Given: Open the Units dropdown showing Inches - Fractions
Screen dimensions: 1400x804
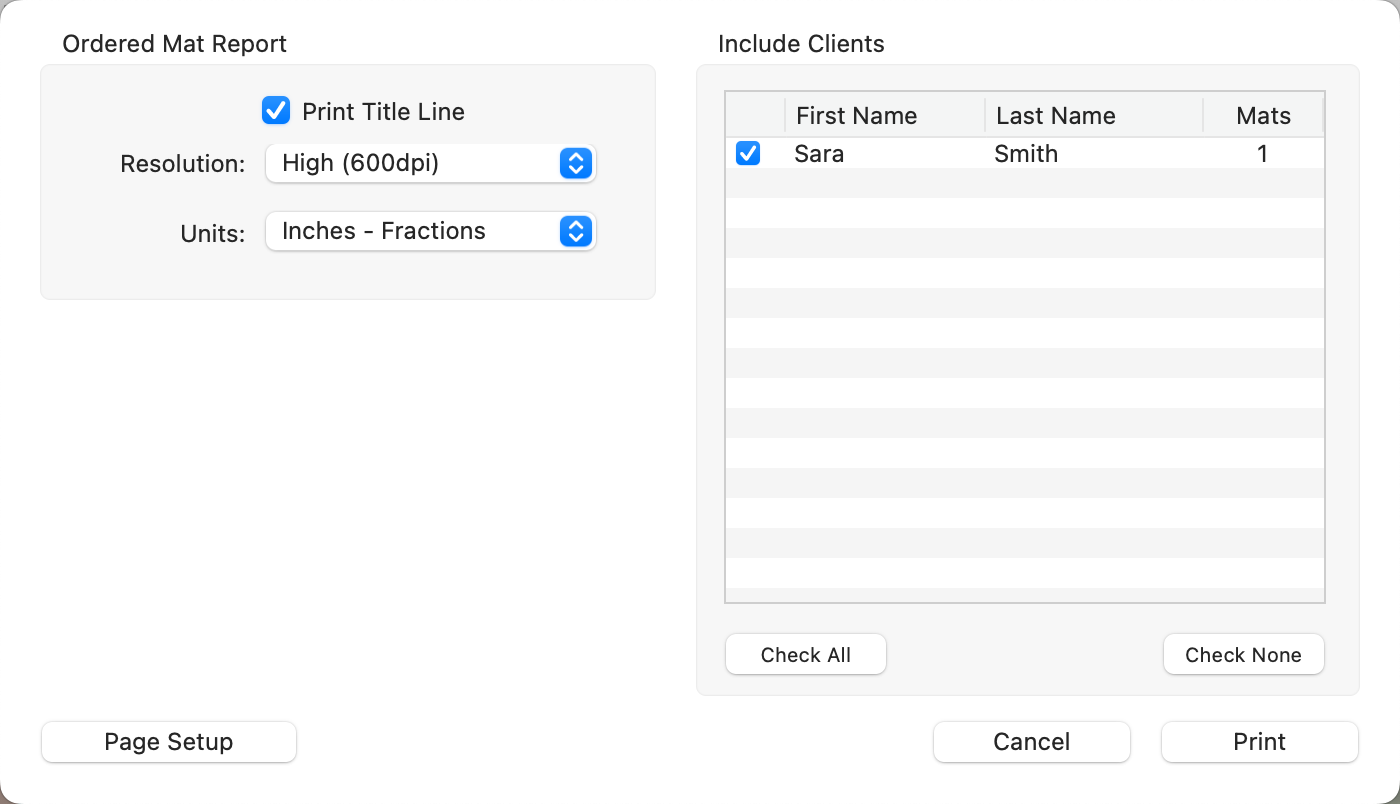Looking at the screenshot, I should click(x=430, y=231).
